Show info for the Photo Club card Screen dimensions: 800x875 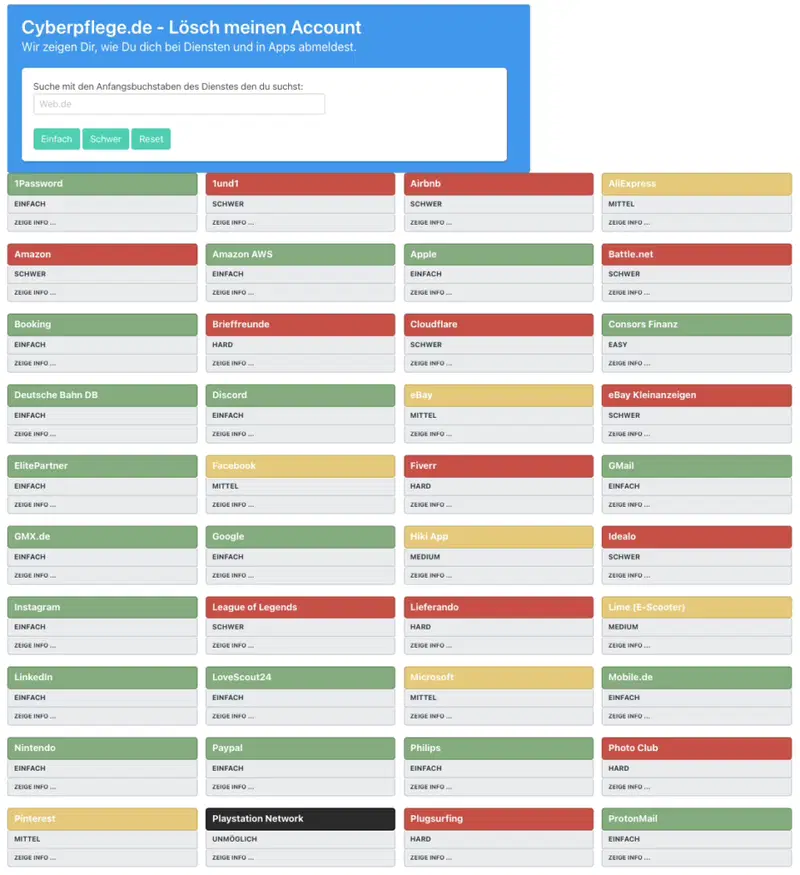[696, 787]
